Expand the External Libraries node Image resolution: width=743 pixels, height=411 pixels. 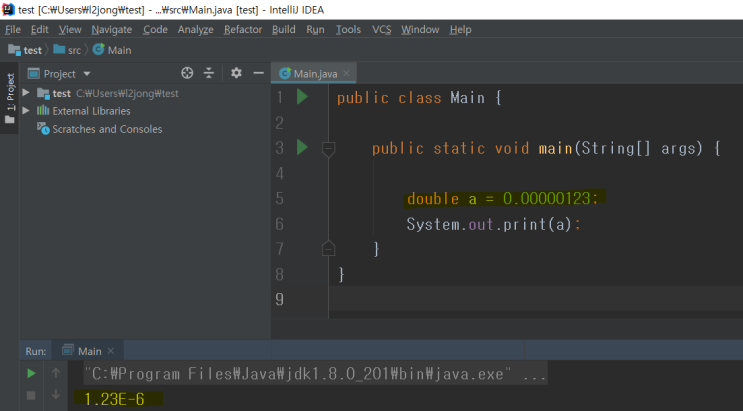pos(26,110)
